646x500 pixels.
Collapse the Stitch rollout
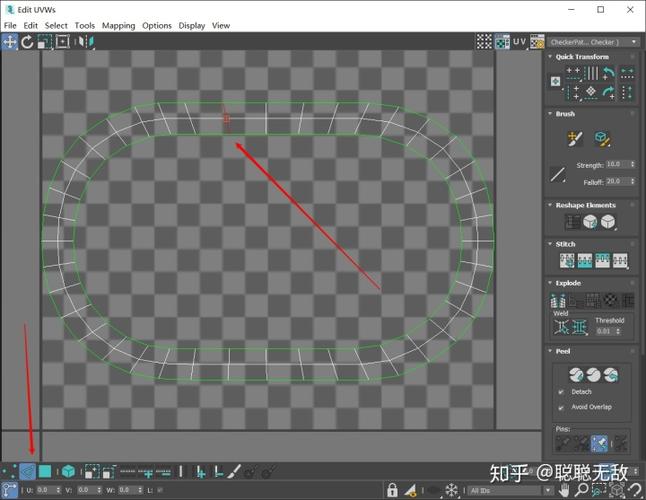(550, 244)
